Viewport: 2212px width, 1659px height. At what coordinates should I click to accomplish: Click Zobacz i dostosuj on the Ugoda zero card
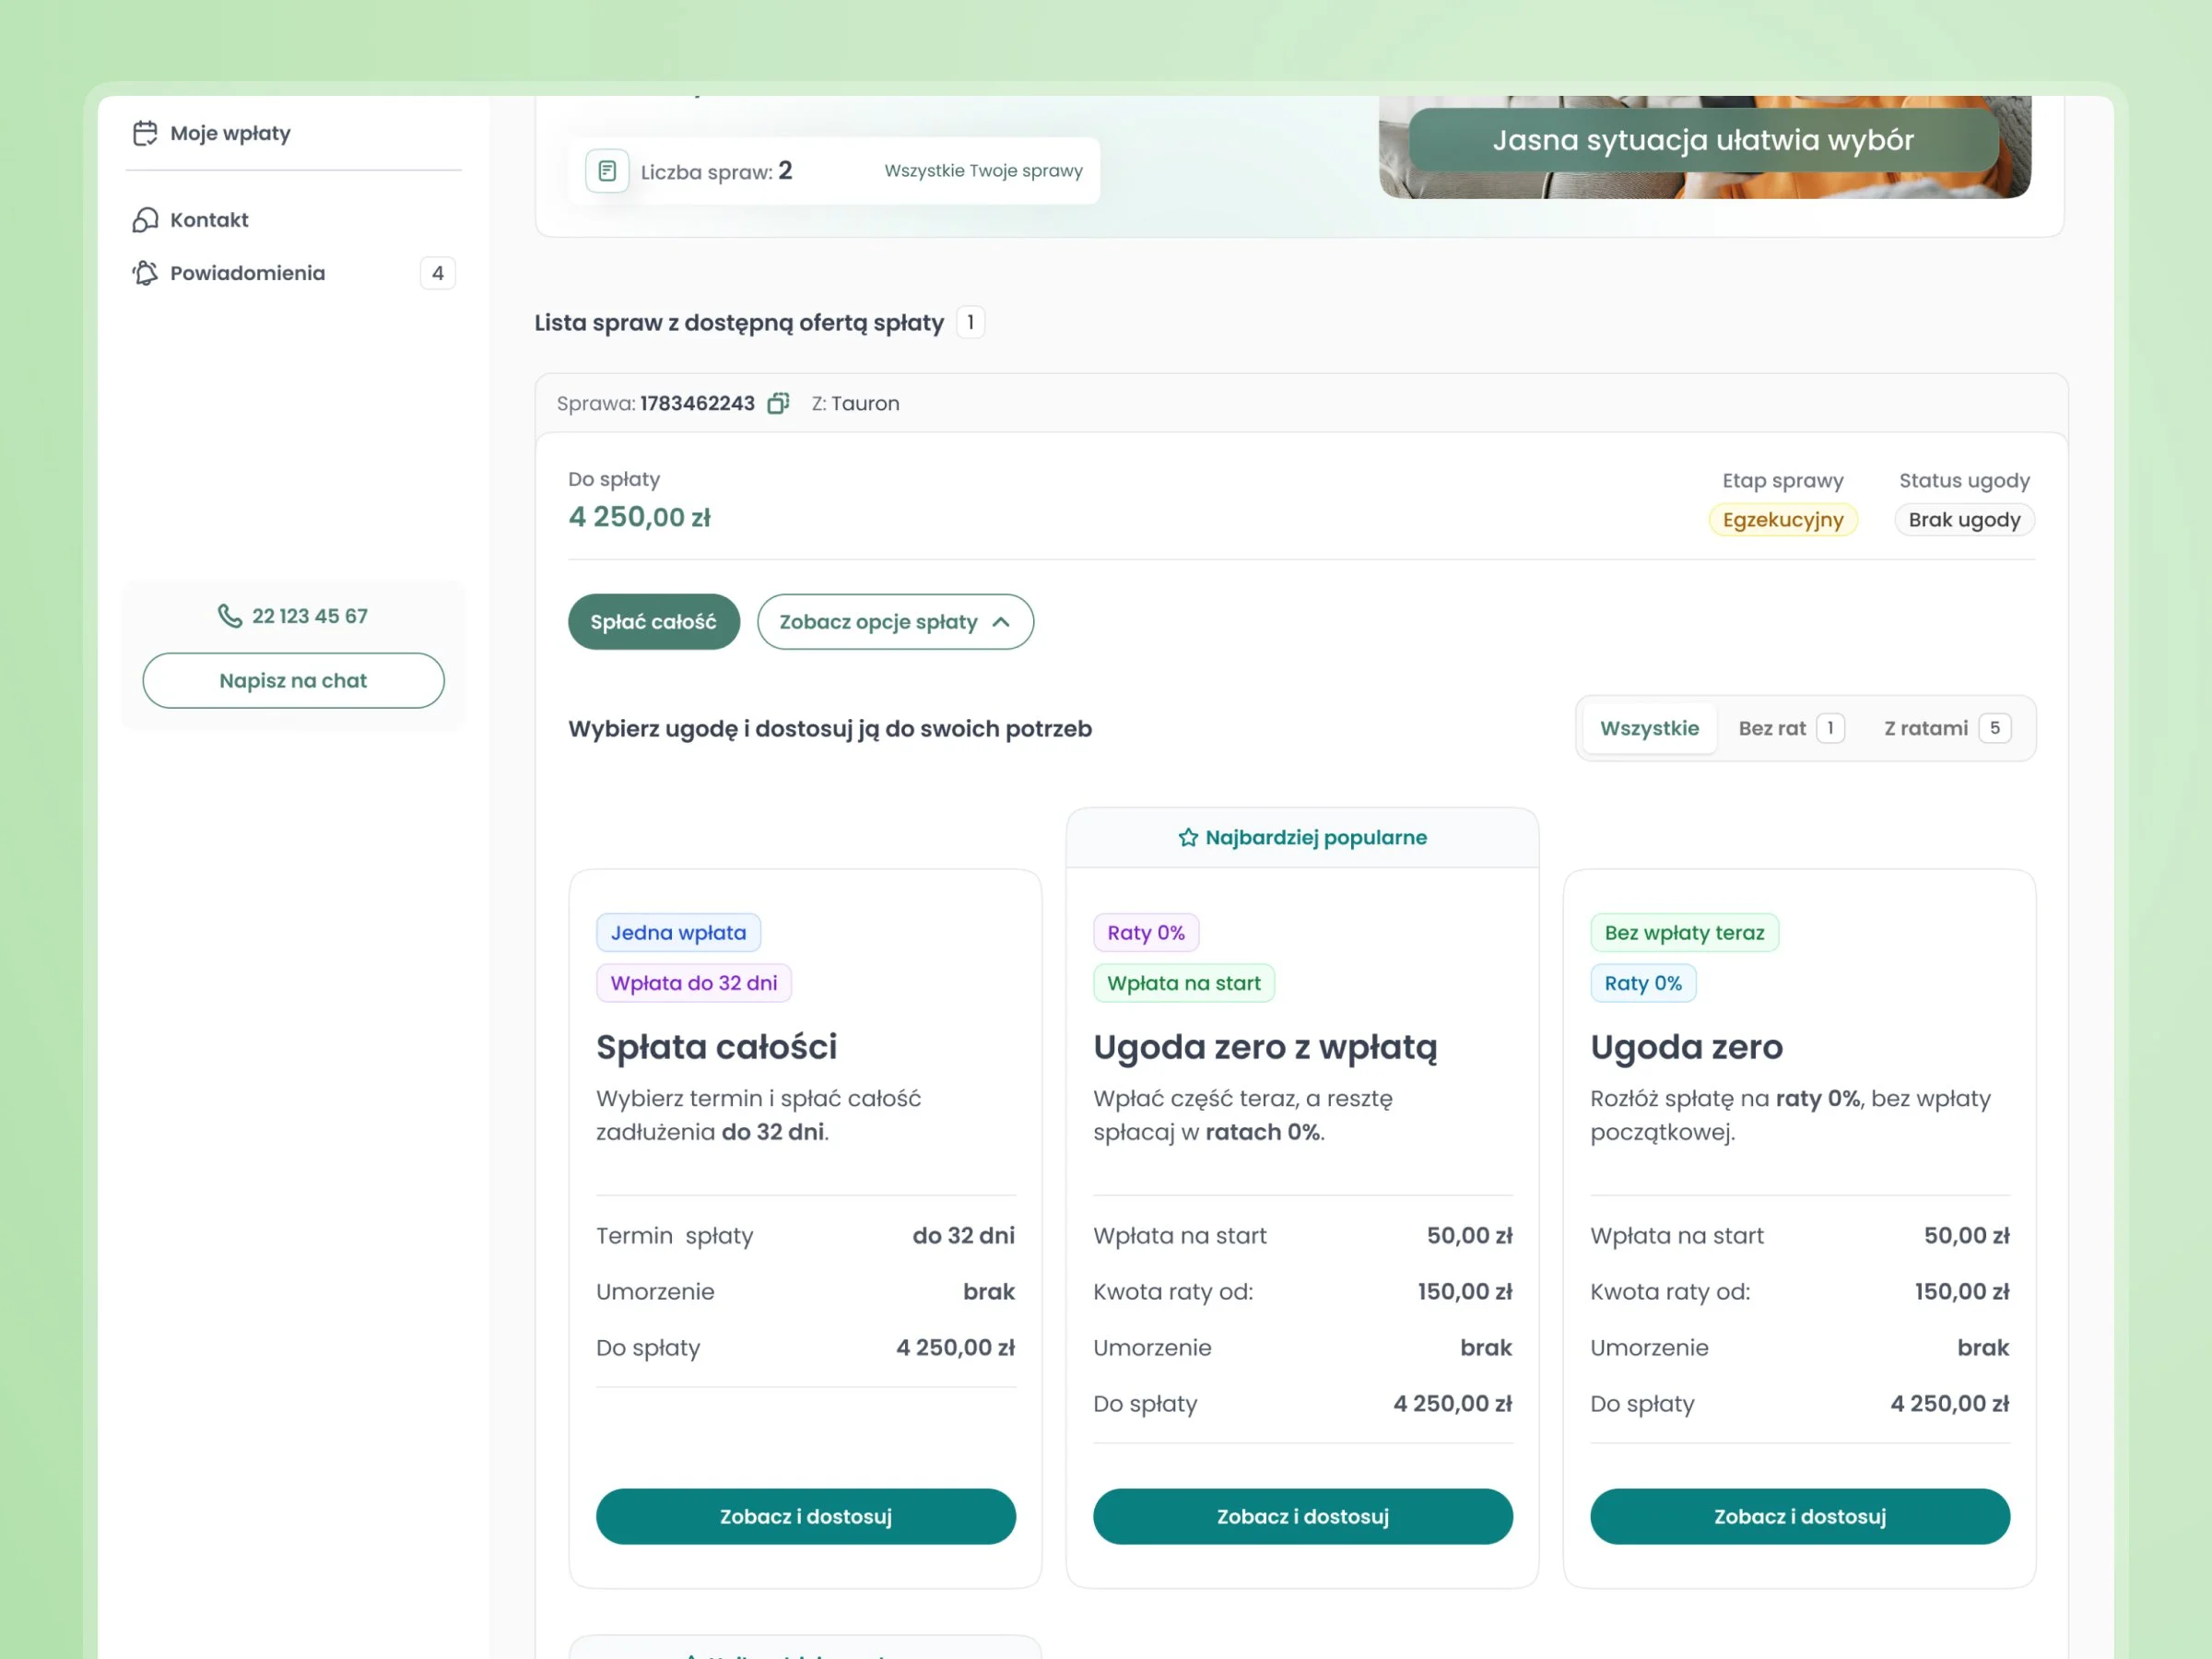point(1800,1516)
